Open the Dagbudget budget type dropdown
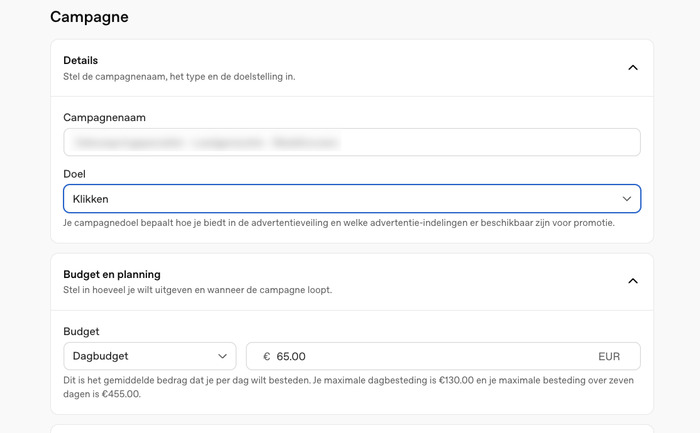 pos(150,356)
